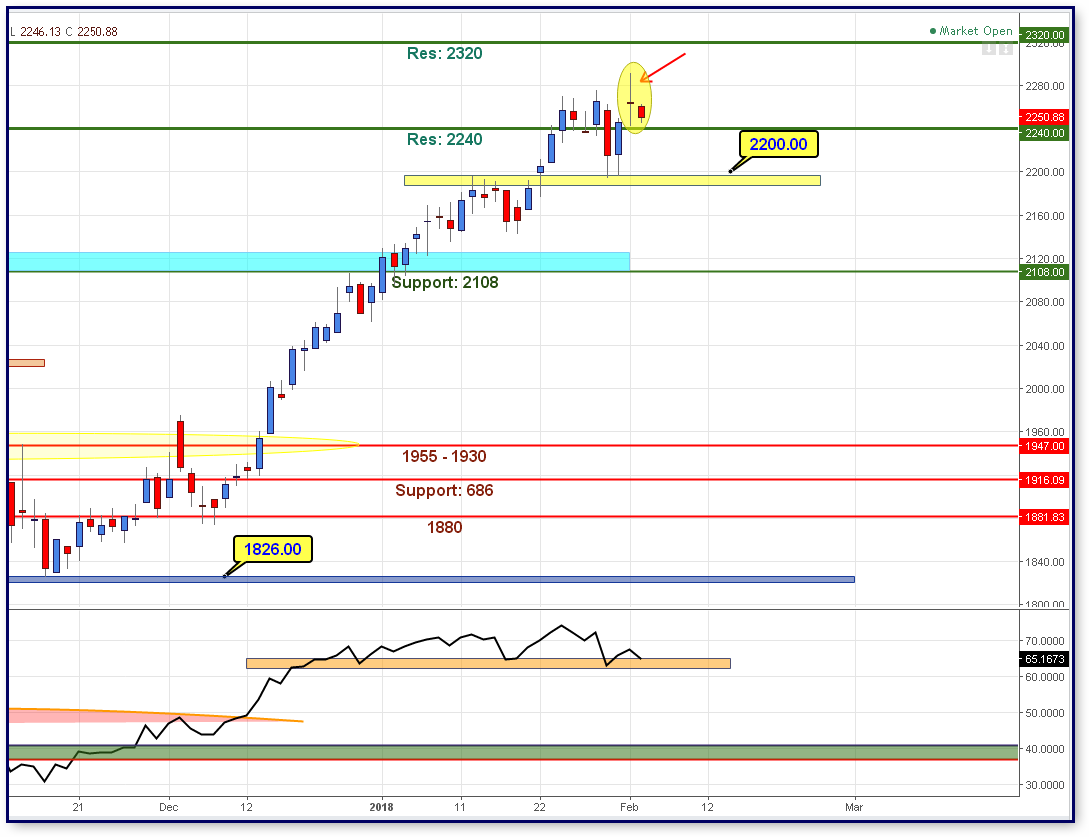Click the 65.1673 indicator value label

pyautogui.click(x=1045, y=658)
